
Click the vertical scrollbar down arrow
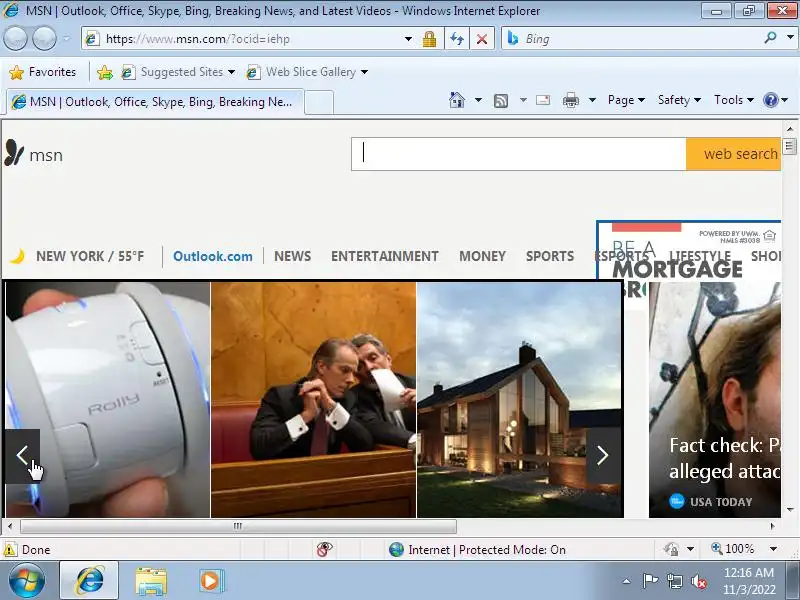click(790, 509)
